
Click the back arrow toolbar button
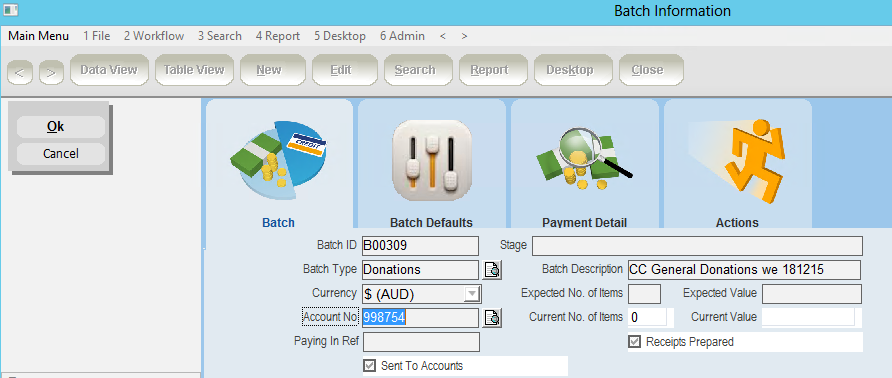click(x=19, y=72)
